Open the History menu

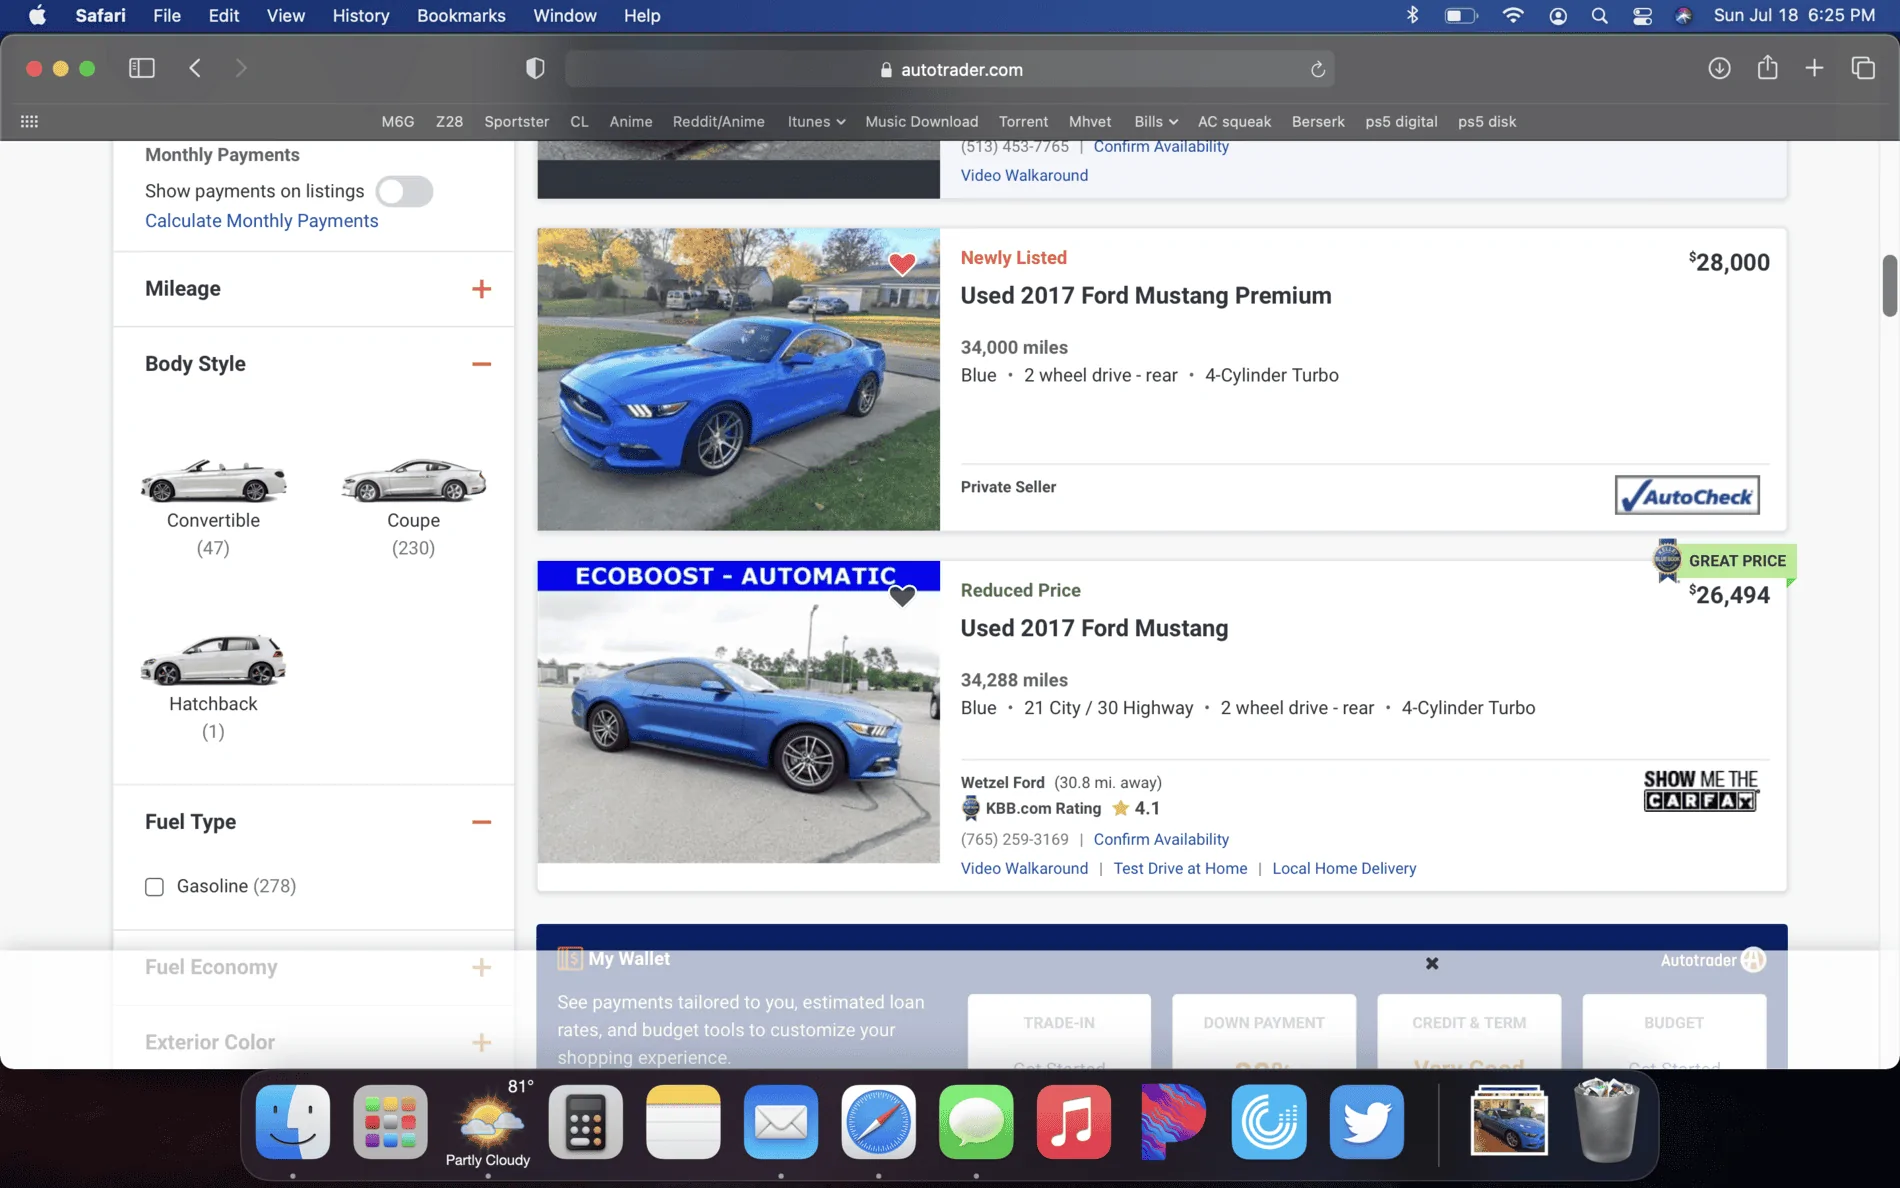(360, 15)
